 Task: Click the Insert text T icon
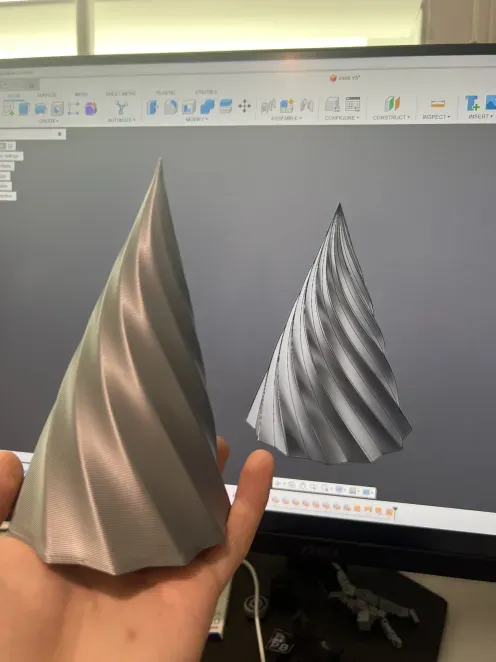pyautogui.click(x=472, y=103)
